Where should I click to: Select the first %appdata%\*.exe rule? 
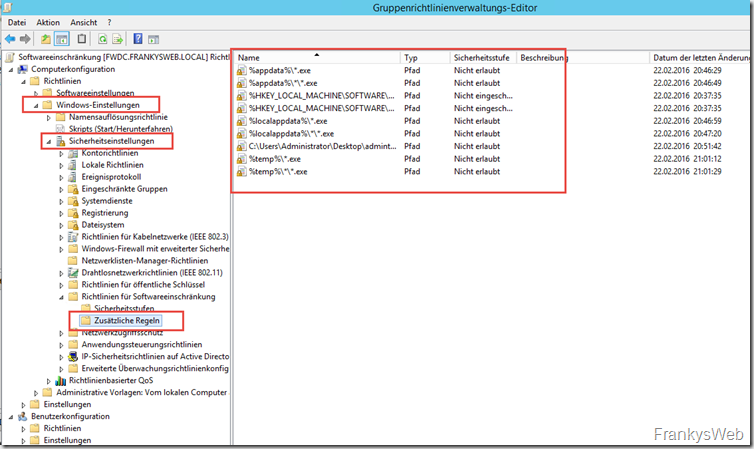click(x=272, y=72)
